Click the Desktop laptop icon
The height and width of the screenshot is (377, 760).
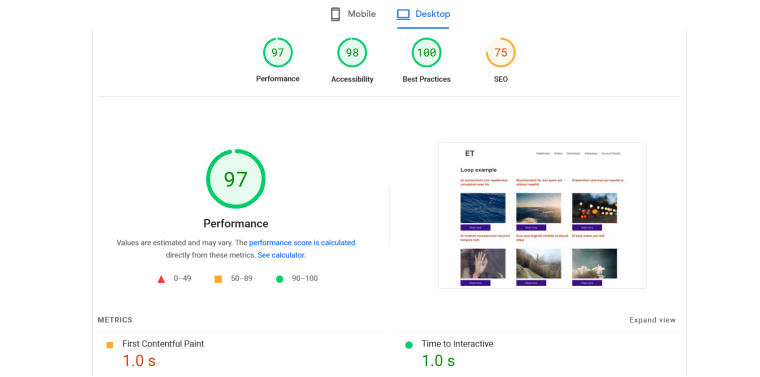pyautogui.click(x=403, y=14)
